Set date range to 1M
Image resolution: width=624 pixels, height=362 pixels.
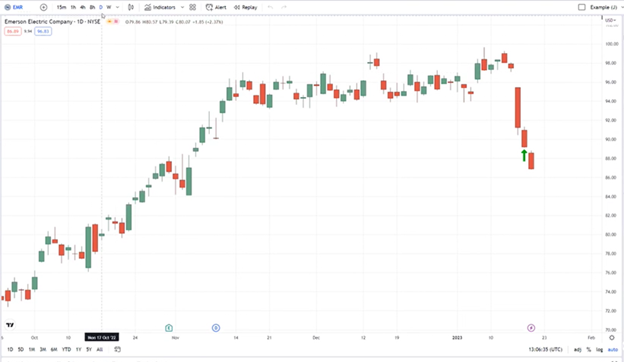tap(32, 349)
